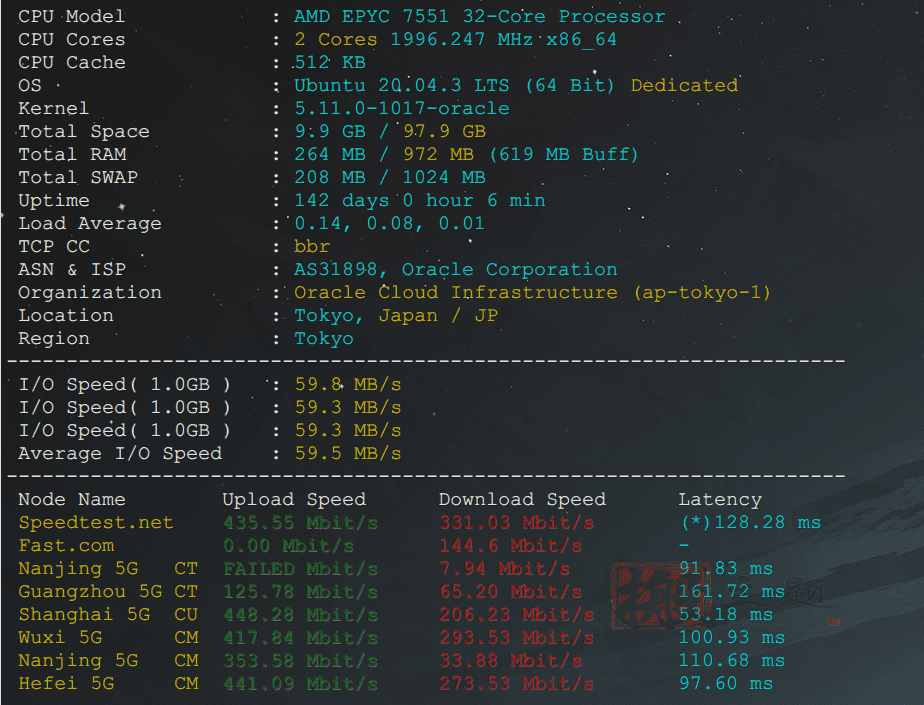Click Guangzhou upload '125.78 Mbit/s'
The width and height of the screenshot is (924, 705).
click(301, 591)
